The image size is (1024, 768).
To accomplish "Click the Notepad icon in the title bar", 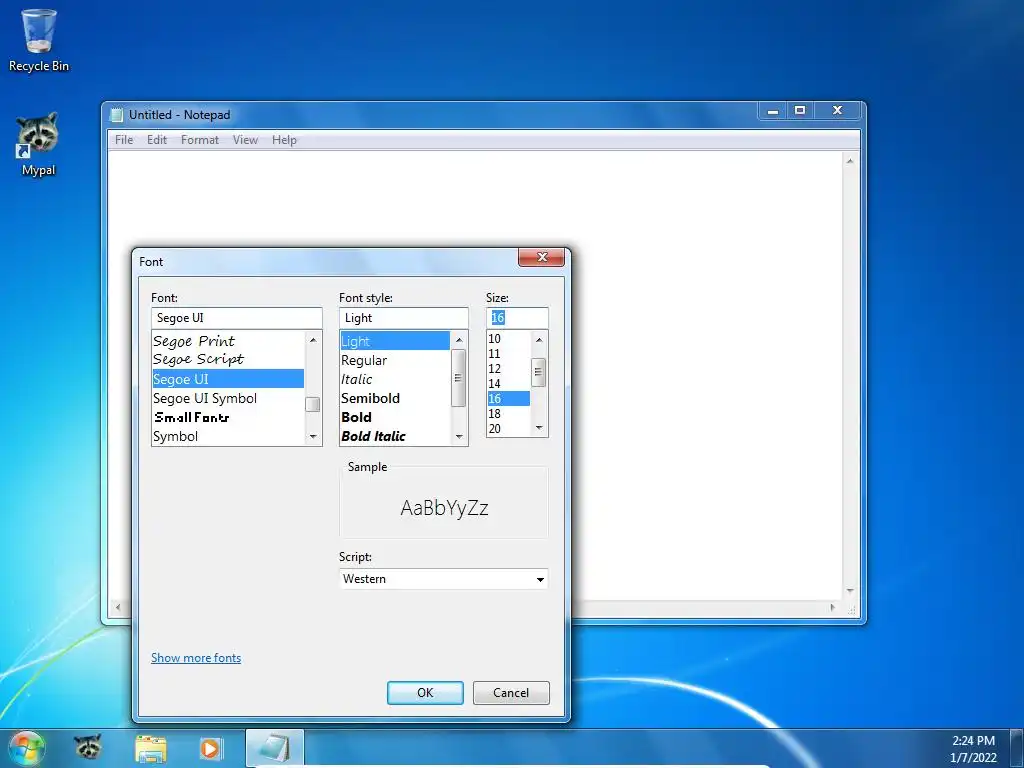I will point(117,115).
